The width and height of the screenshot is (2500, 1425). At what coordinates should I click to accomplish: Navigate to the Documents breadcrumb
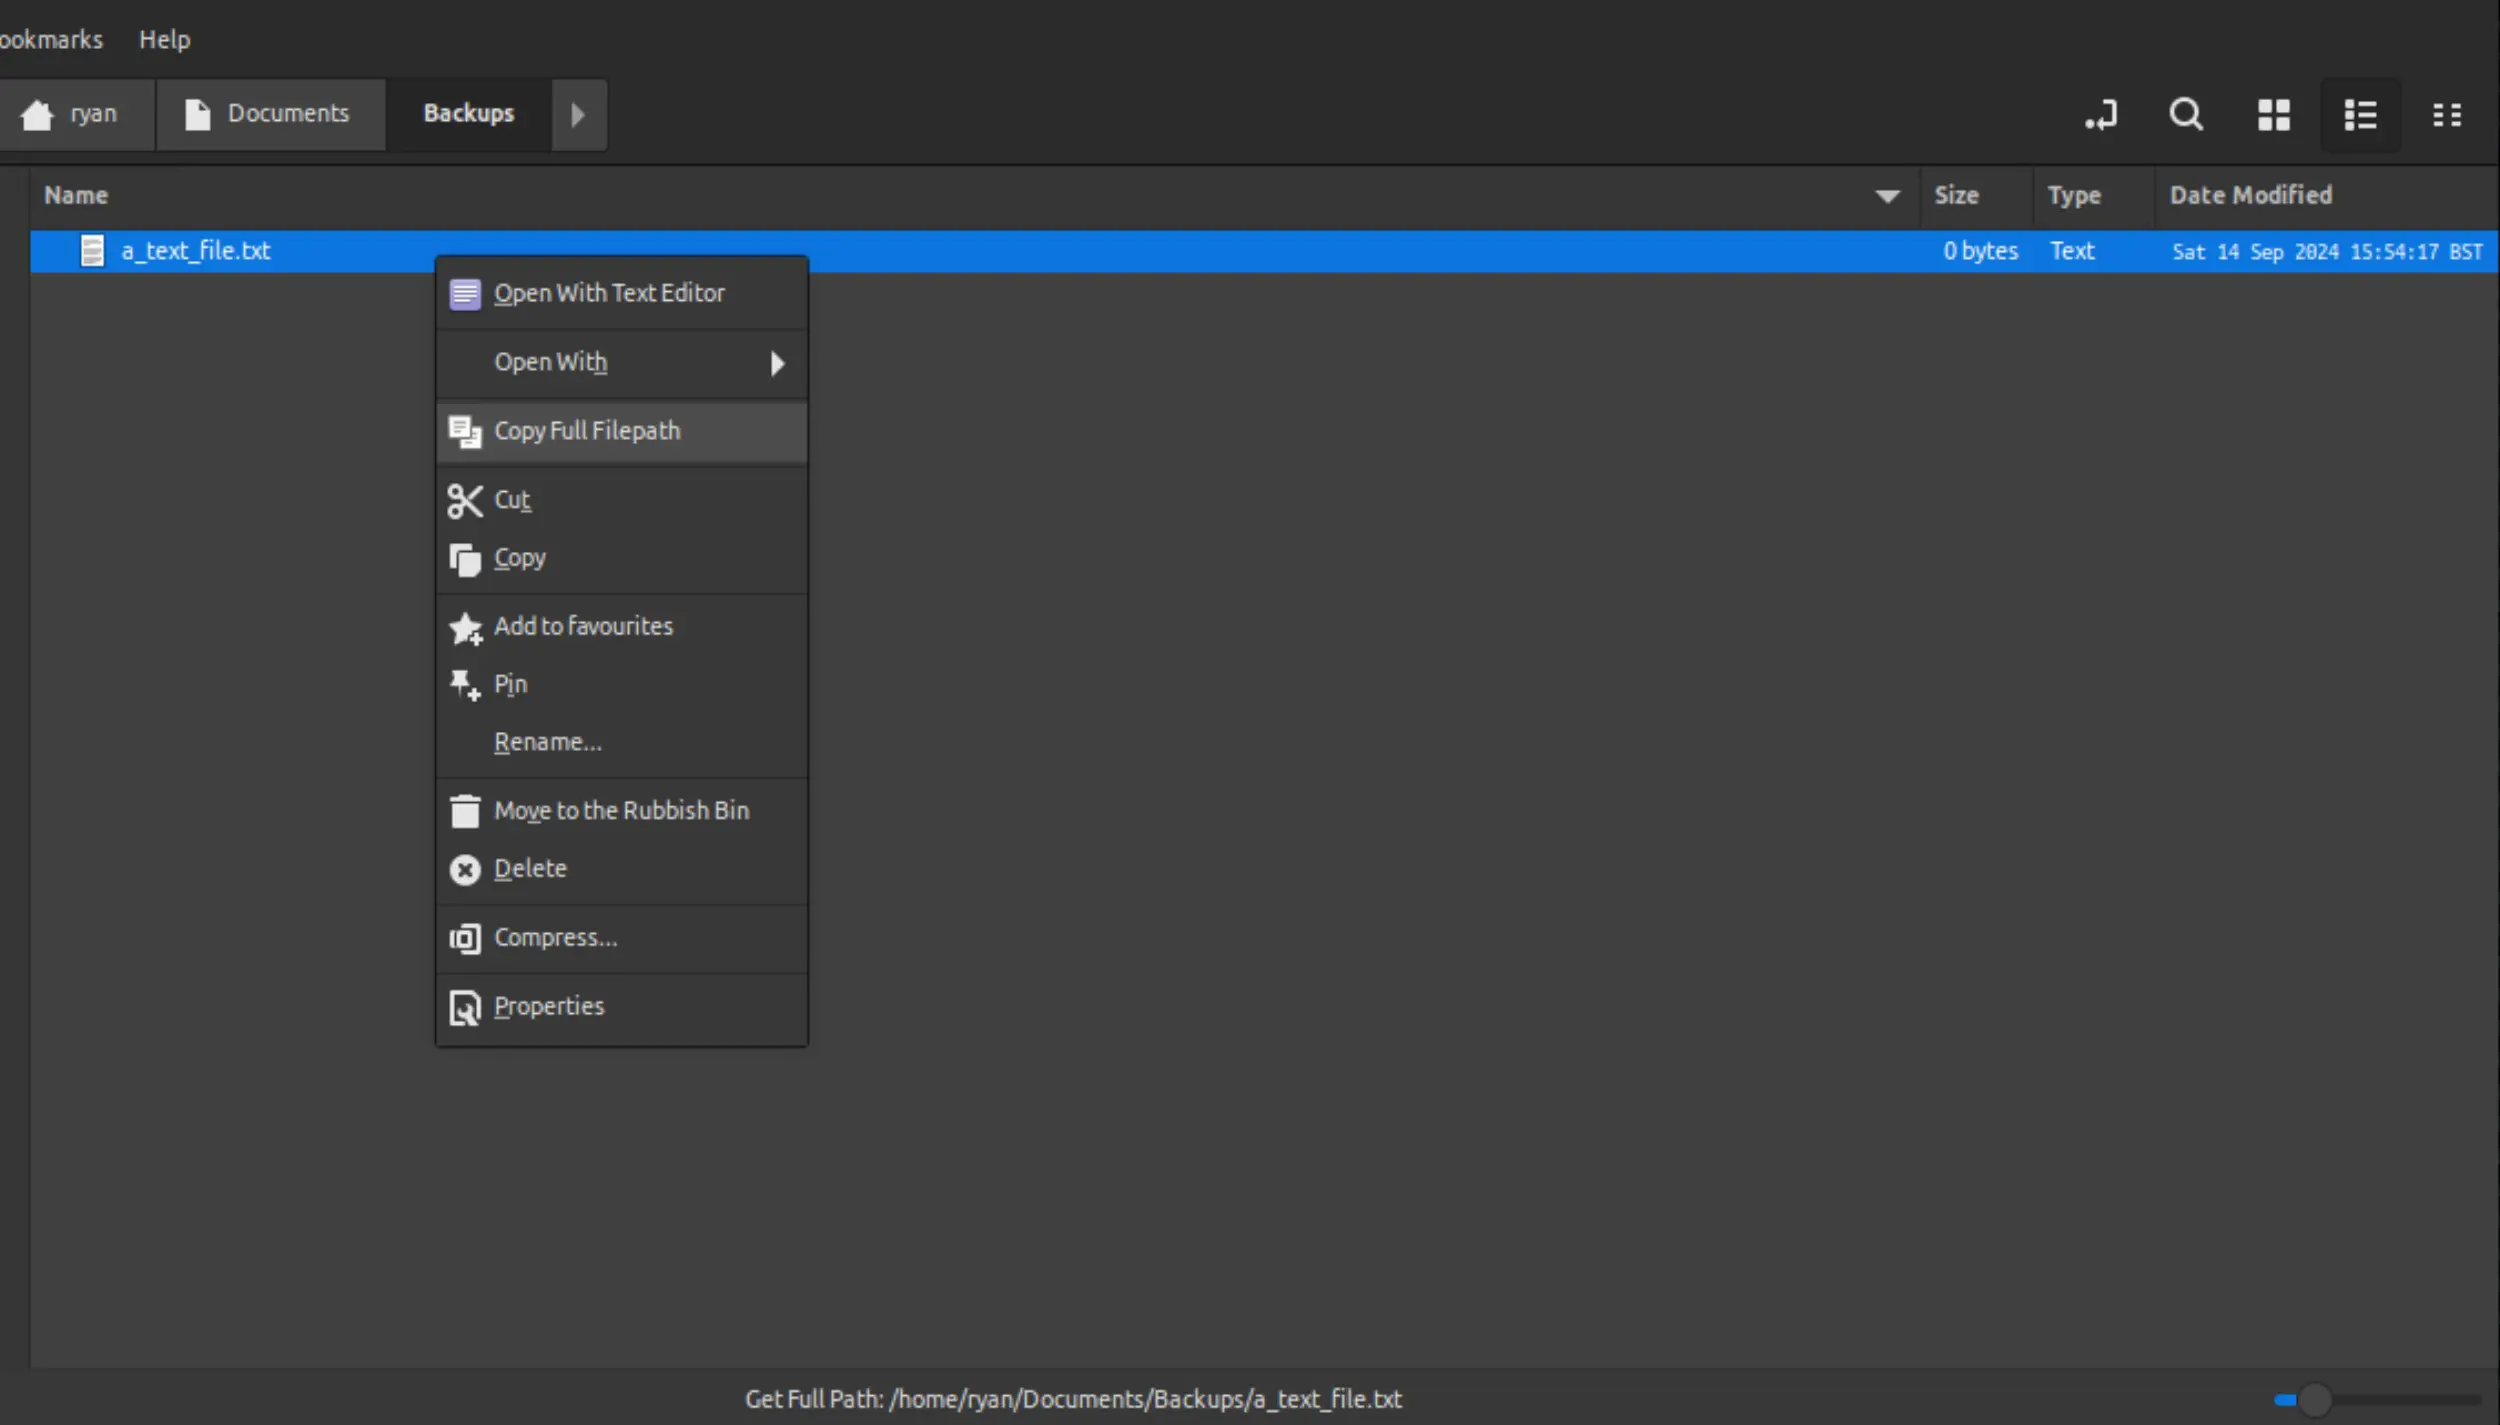[289, 113]
